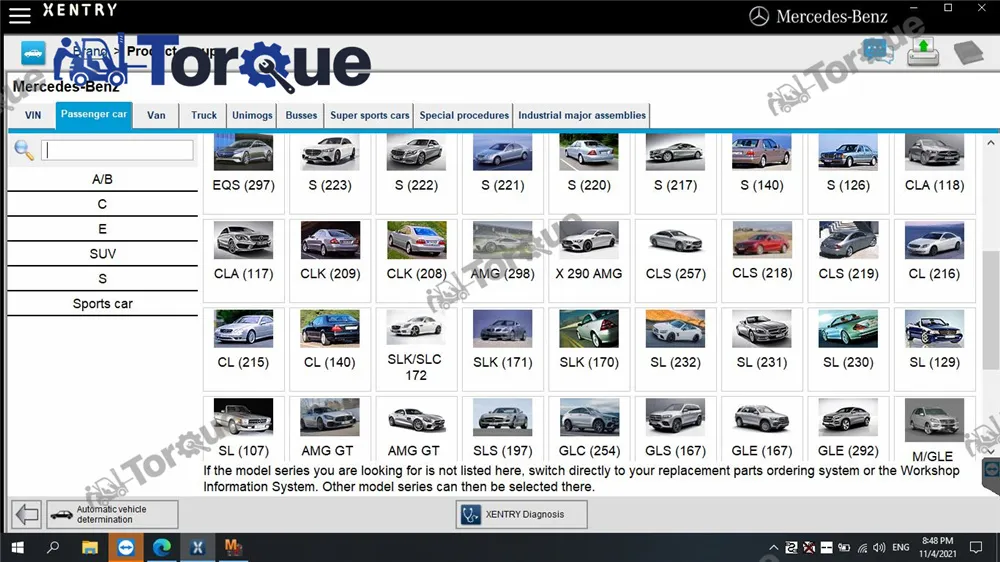Image resolution: width=1000 pixels, height=562 pixels.
Task: Select SL (129) model
Action: [934, 348]
